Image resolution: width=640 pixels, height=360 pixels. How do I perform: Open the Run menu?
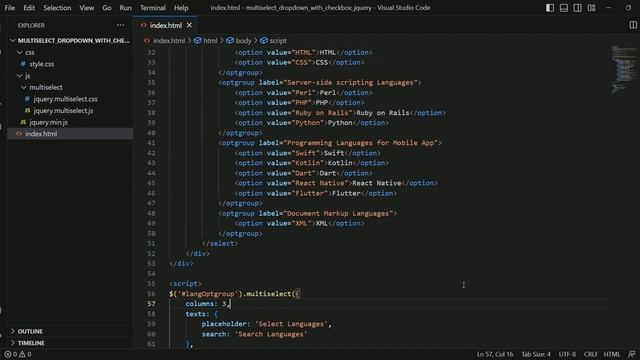126,8
